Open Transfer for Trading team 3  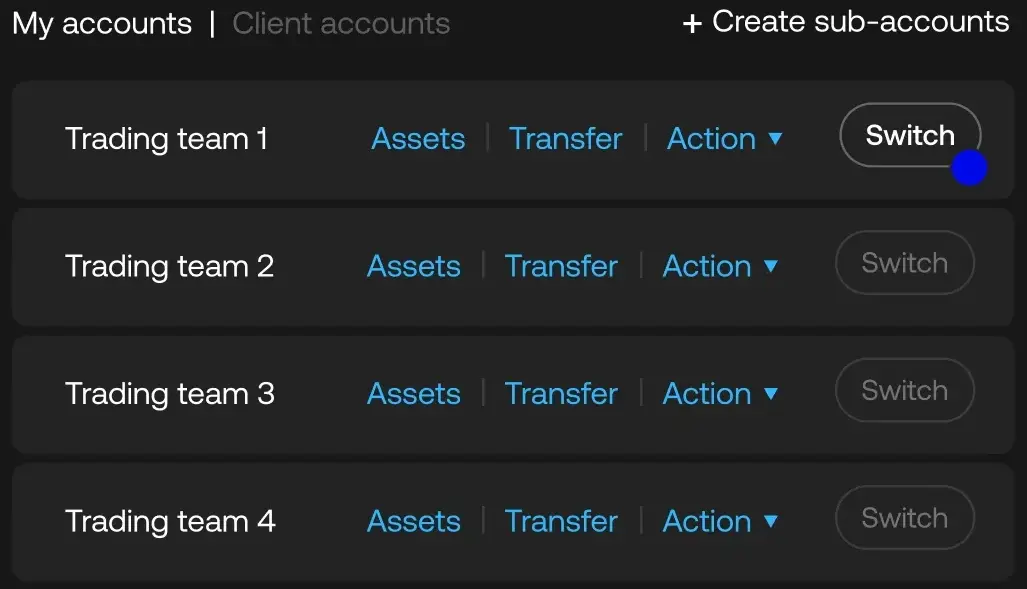[x=561, y=394]
